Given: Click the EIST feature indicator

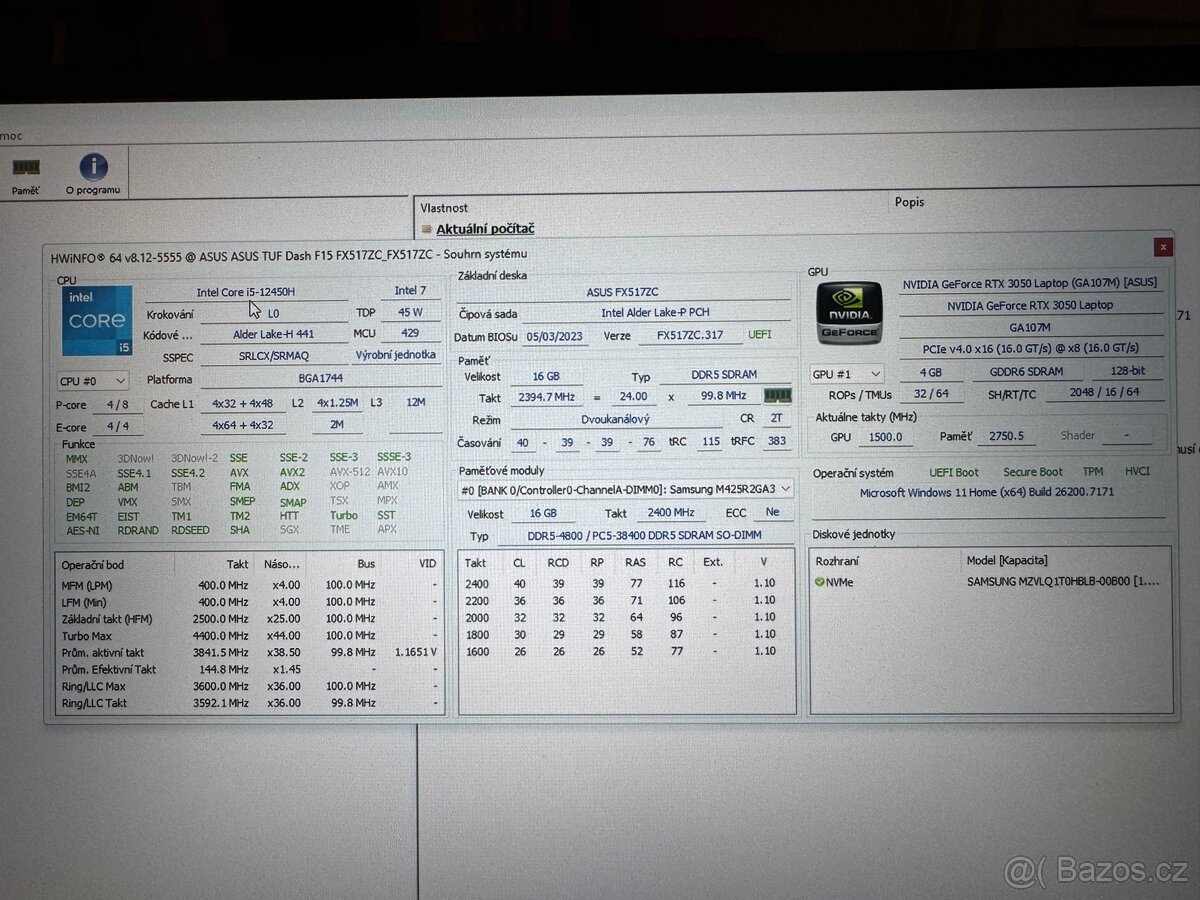Looking at the screenshot, I should click(x=127, y=515).
